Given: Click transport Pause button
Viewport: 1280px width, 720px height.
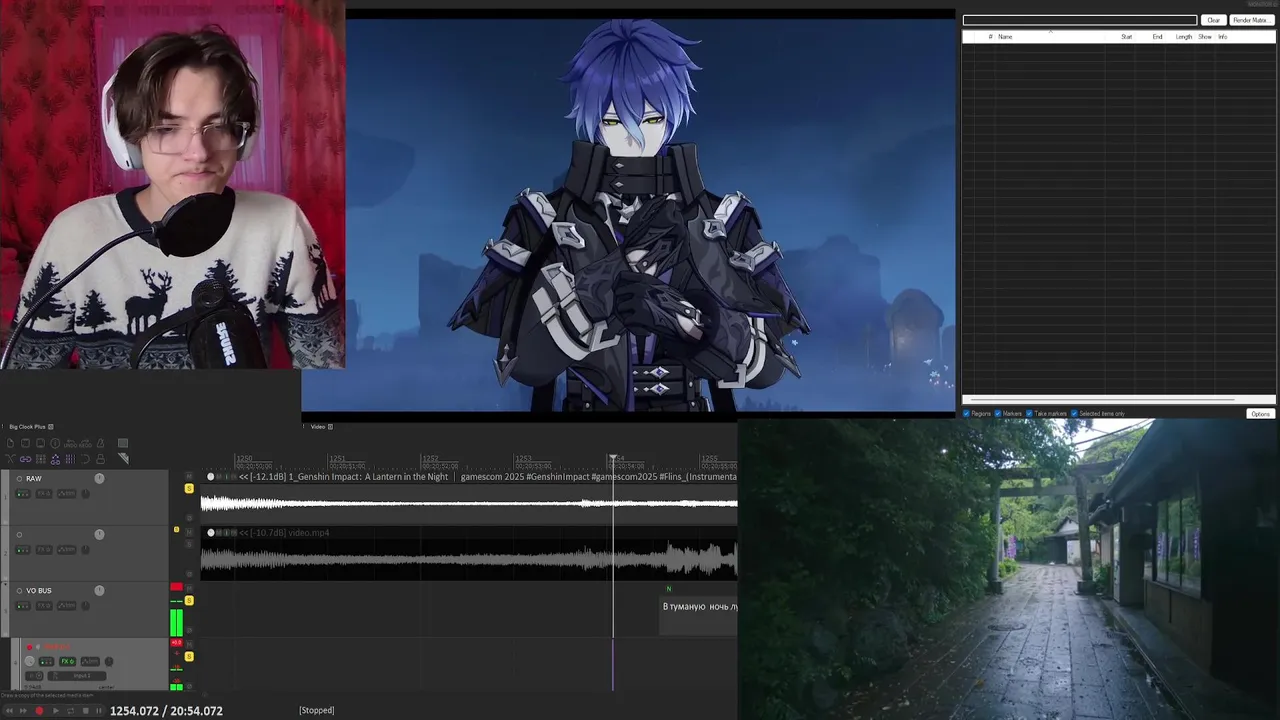Looking at the screenshot, I should tap(99, 711).
